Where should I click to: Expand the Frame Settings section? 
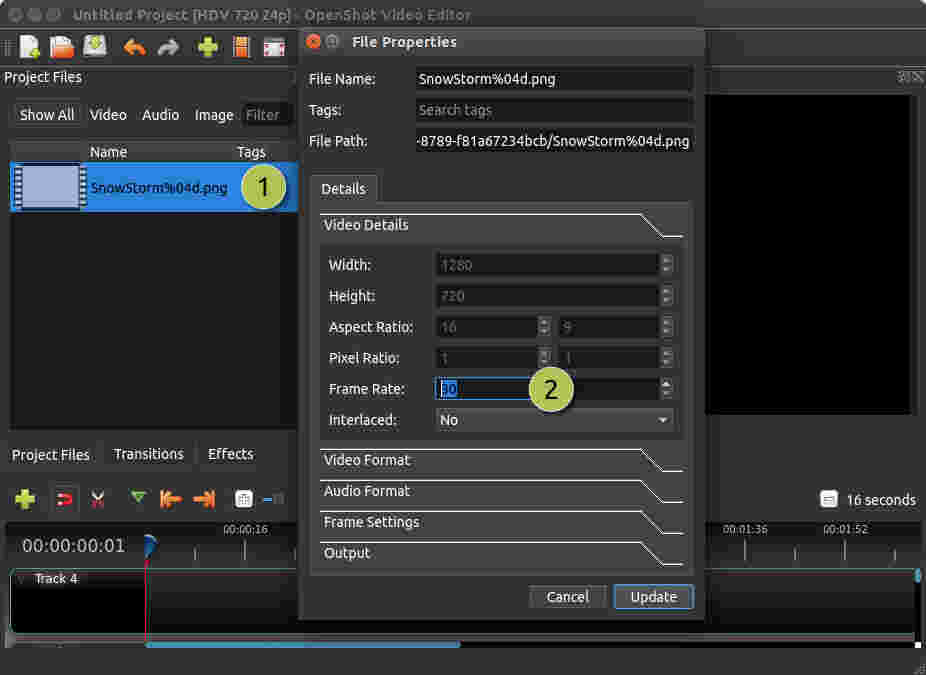click(371, 522)
